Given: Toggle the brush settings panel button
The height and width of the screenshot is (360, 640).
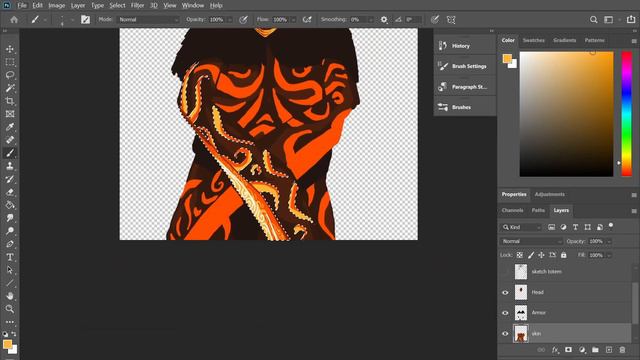Looking at the screenshot, I should click(x=85, y=20).
